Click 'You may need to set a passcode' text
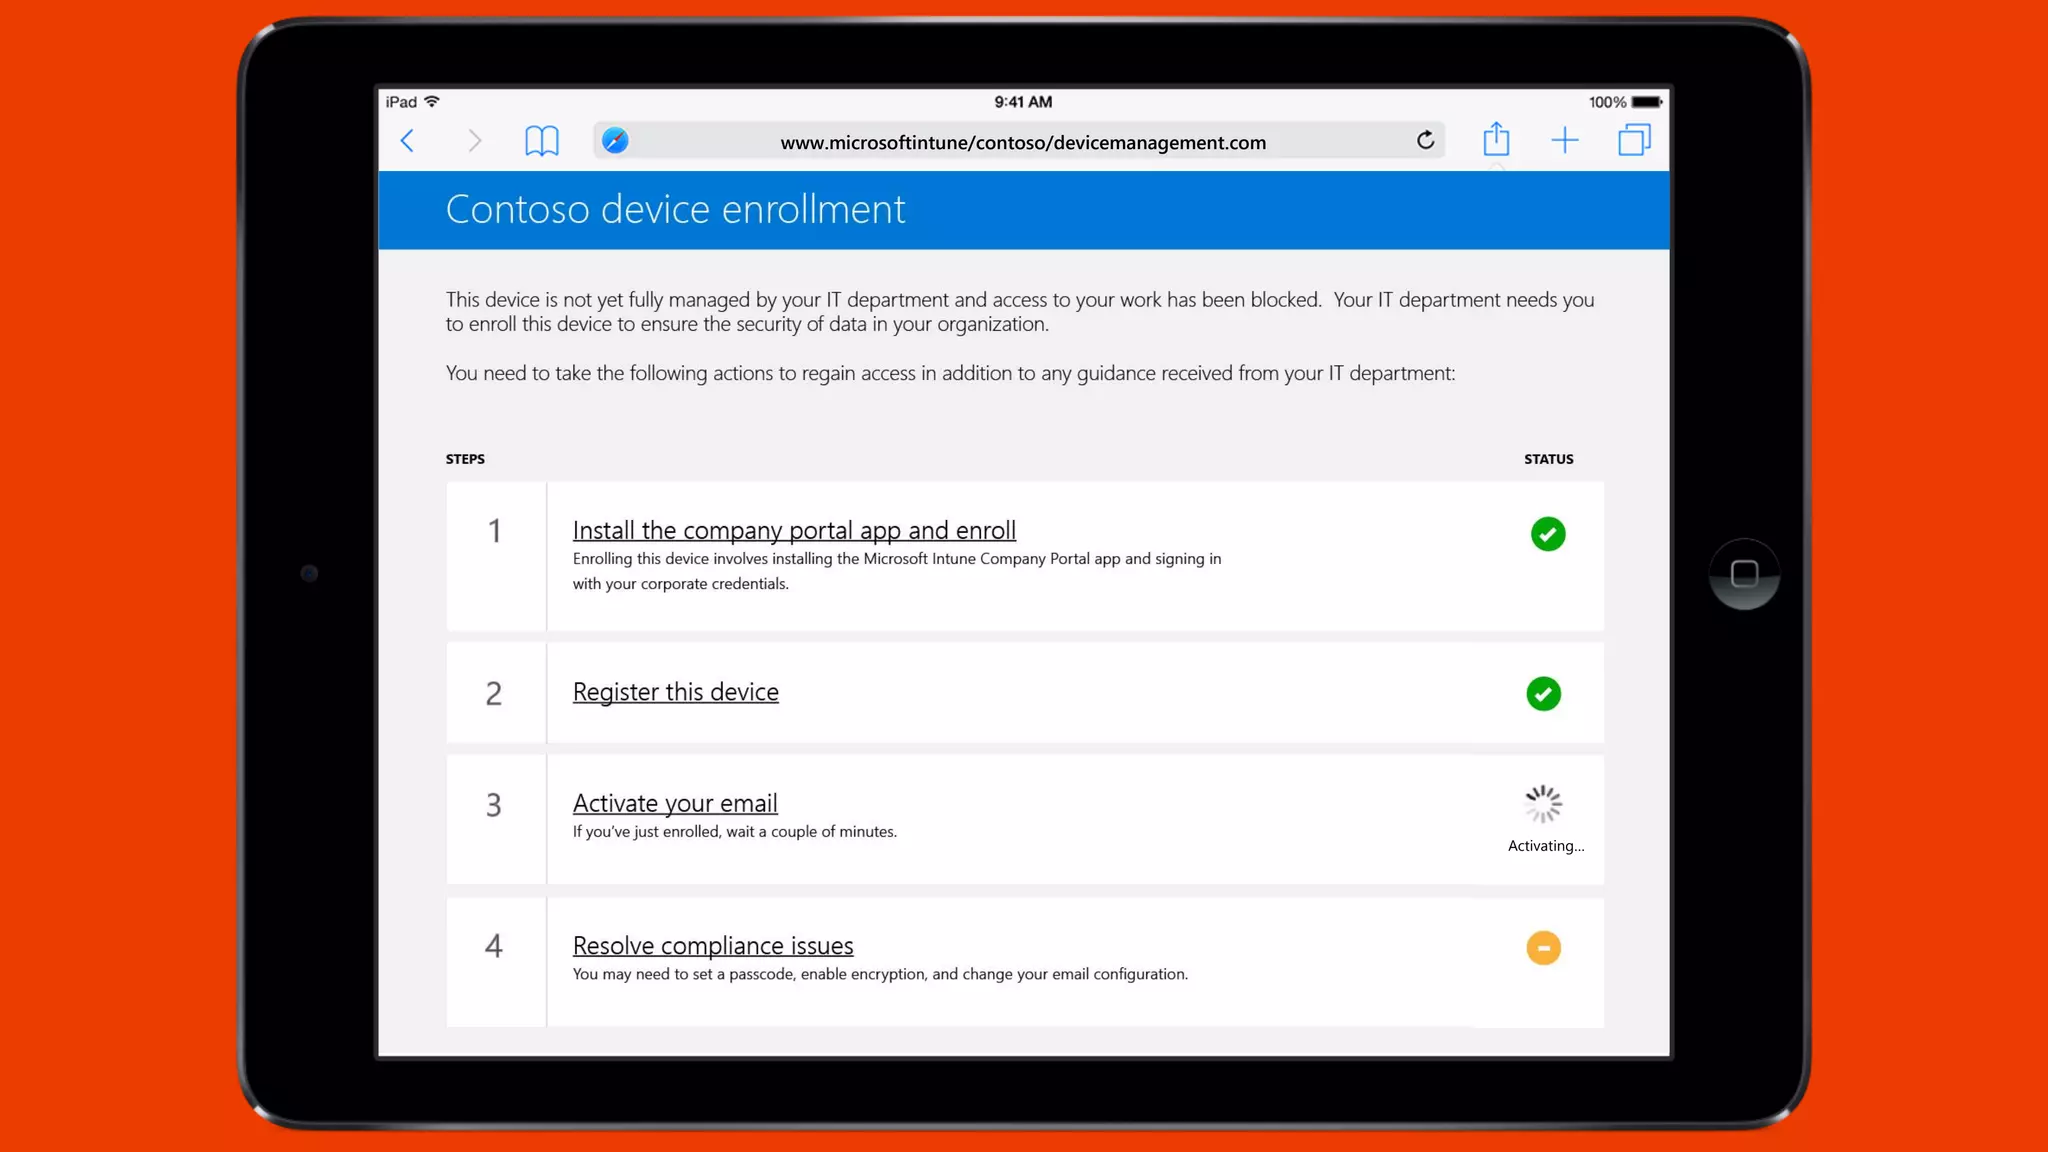2048x1152 pixels. click(880, 974)
